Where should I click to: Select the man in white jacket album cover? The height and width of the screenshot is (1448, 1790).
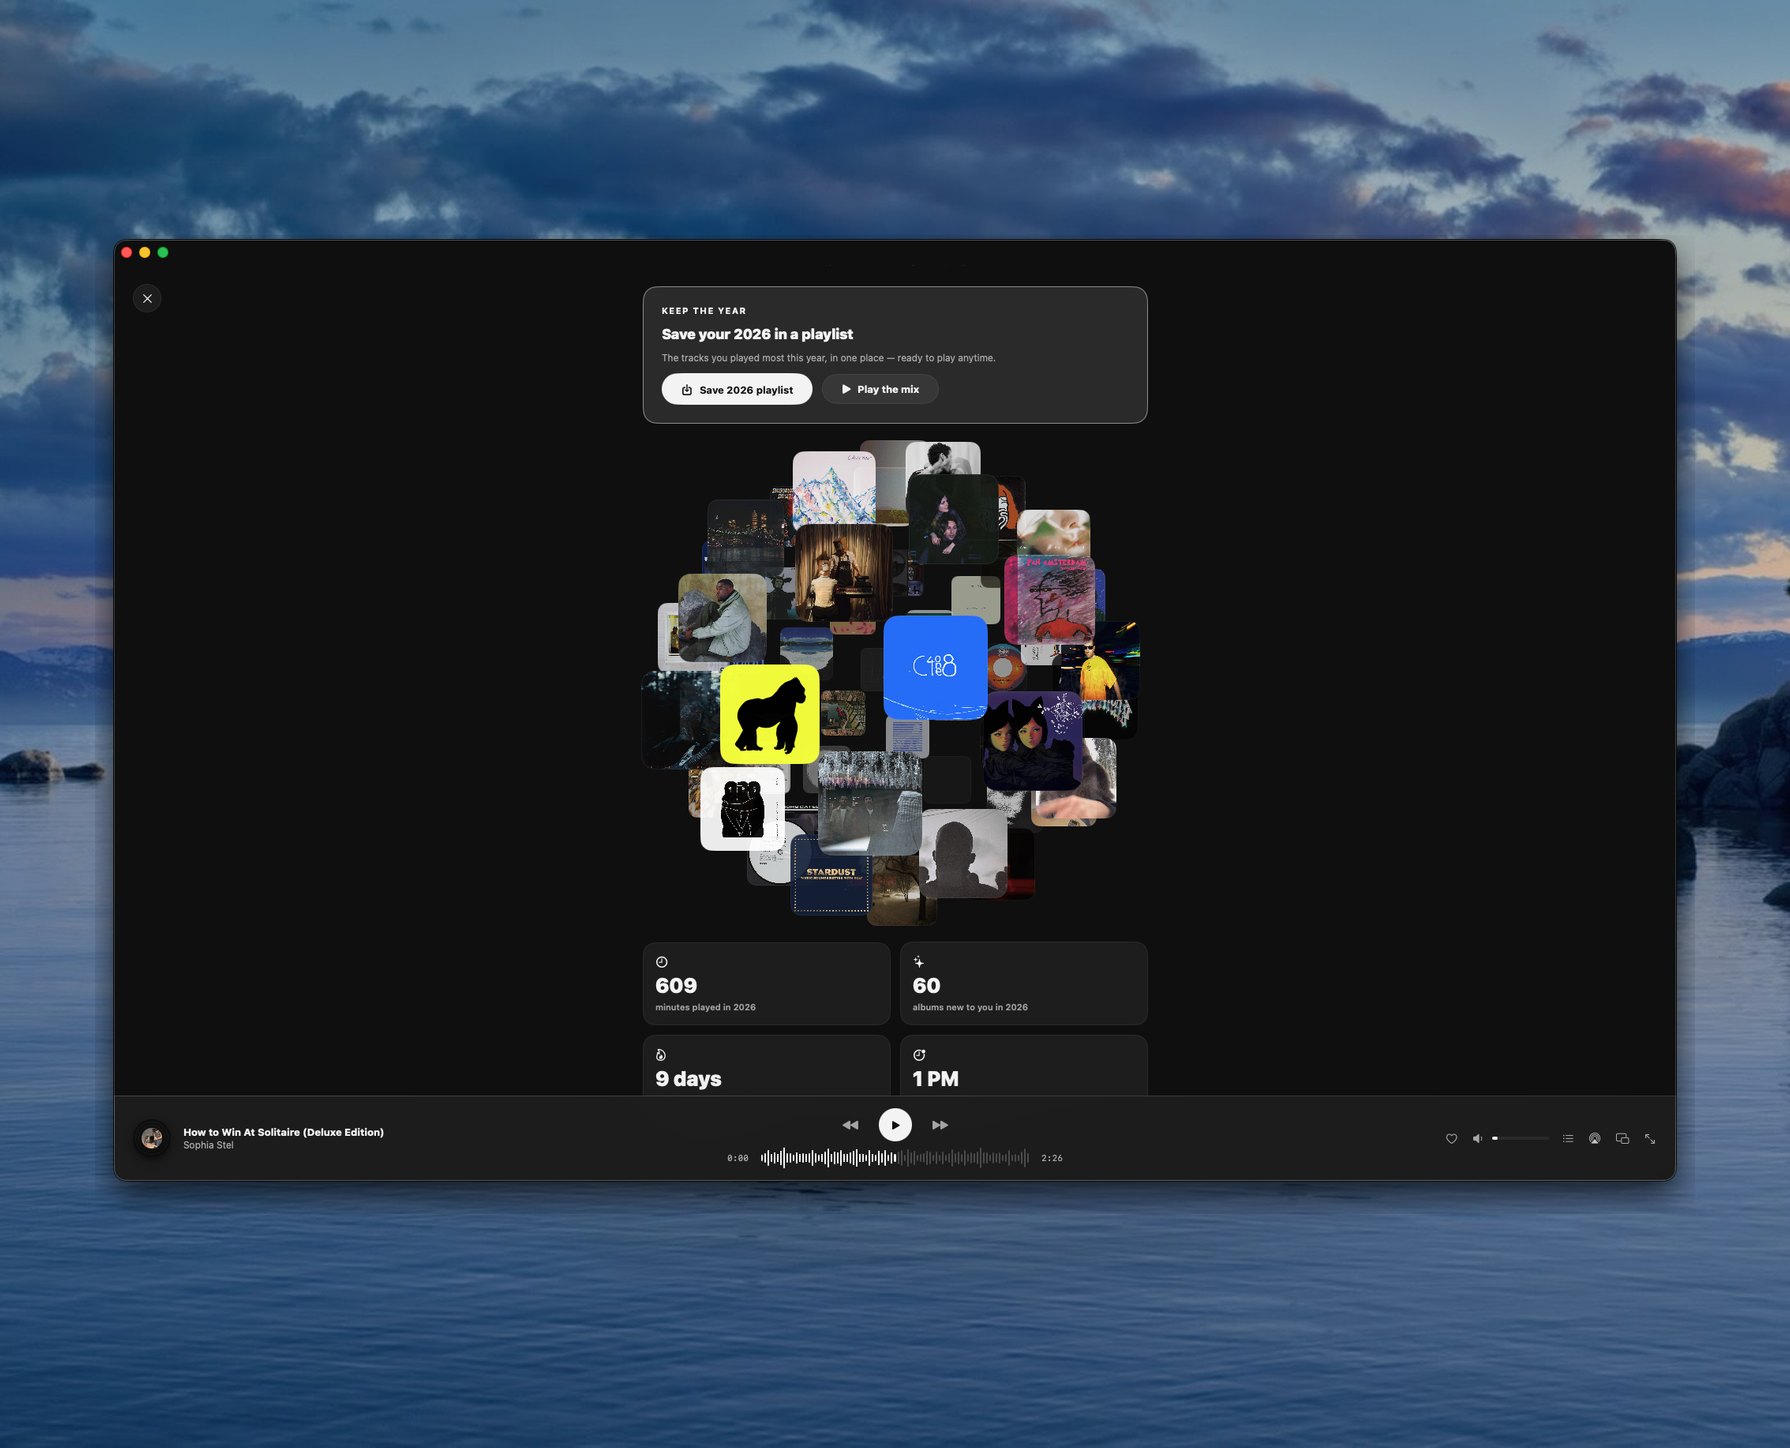(722, 618)
